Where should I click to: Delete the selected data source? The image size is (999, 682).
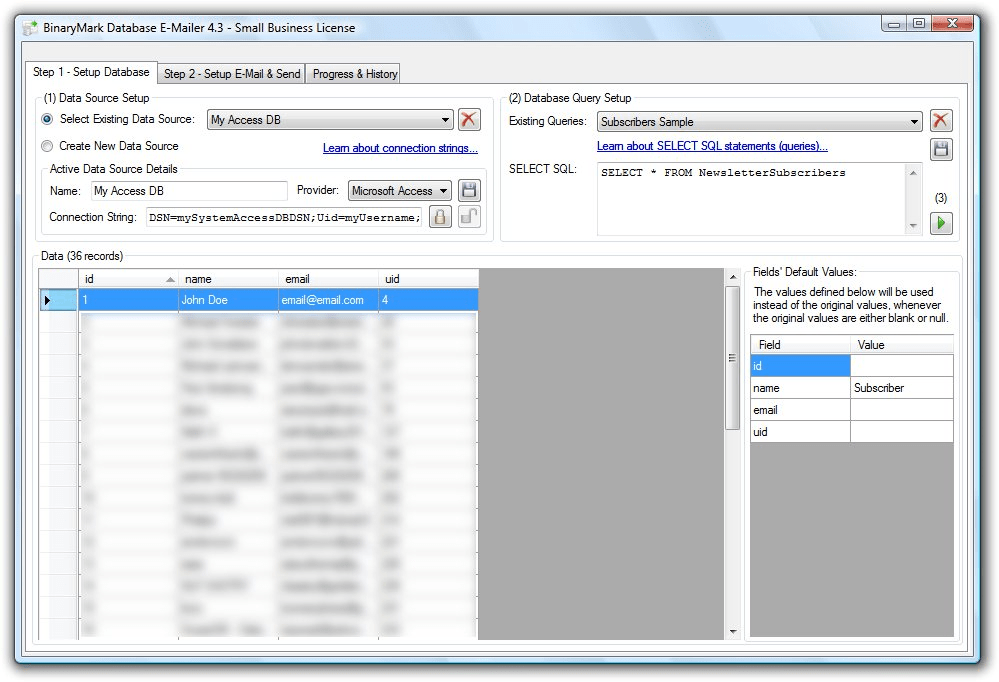click(470, 119)
